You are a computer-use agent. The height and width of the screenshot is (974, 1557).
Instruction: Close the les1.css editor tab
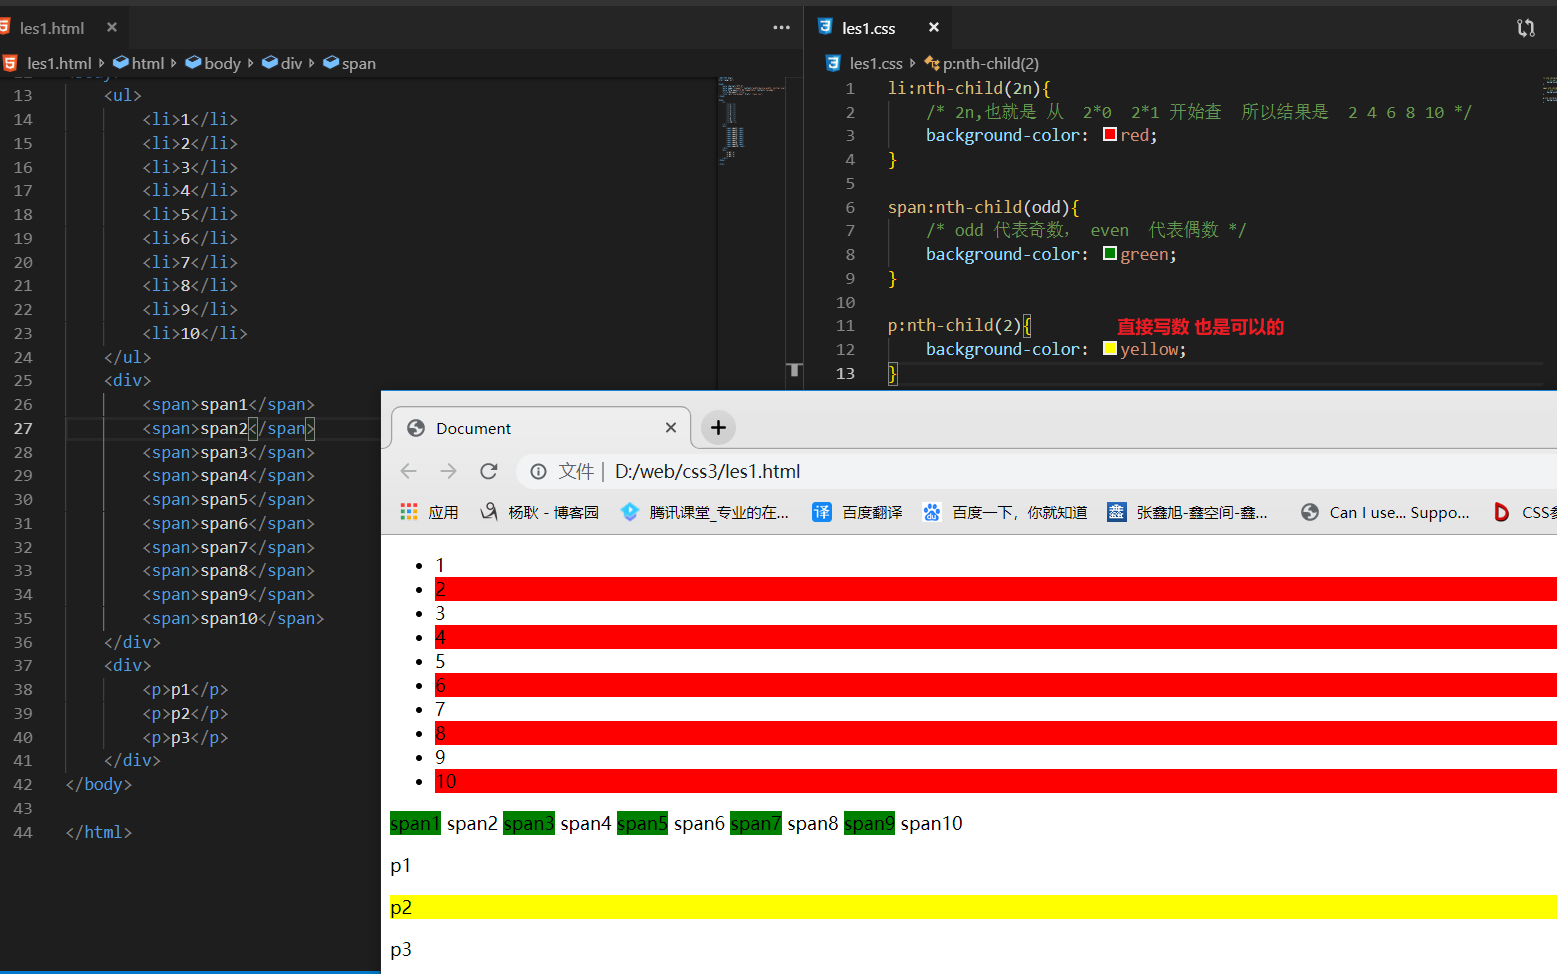[x=933, y=28]
